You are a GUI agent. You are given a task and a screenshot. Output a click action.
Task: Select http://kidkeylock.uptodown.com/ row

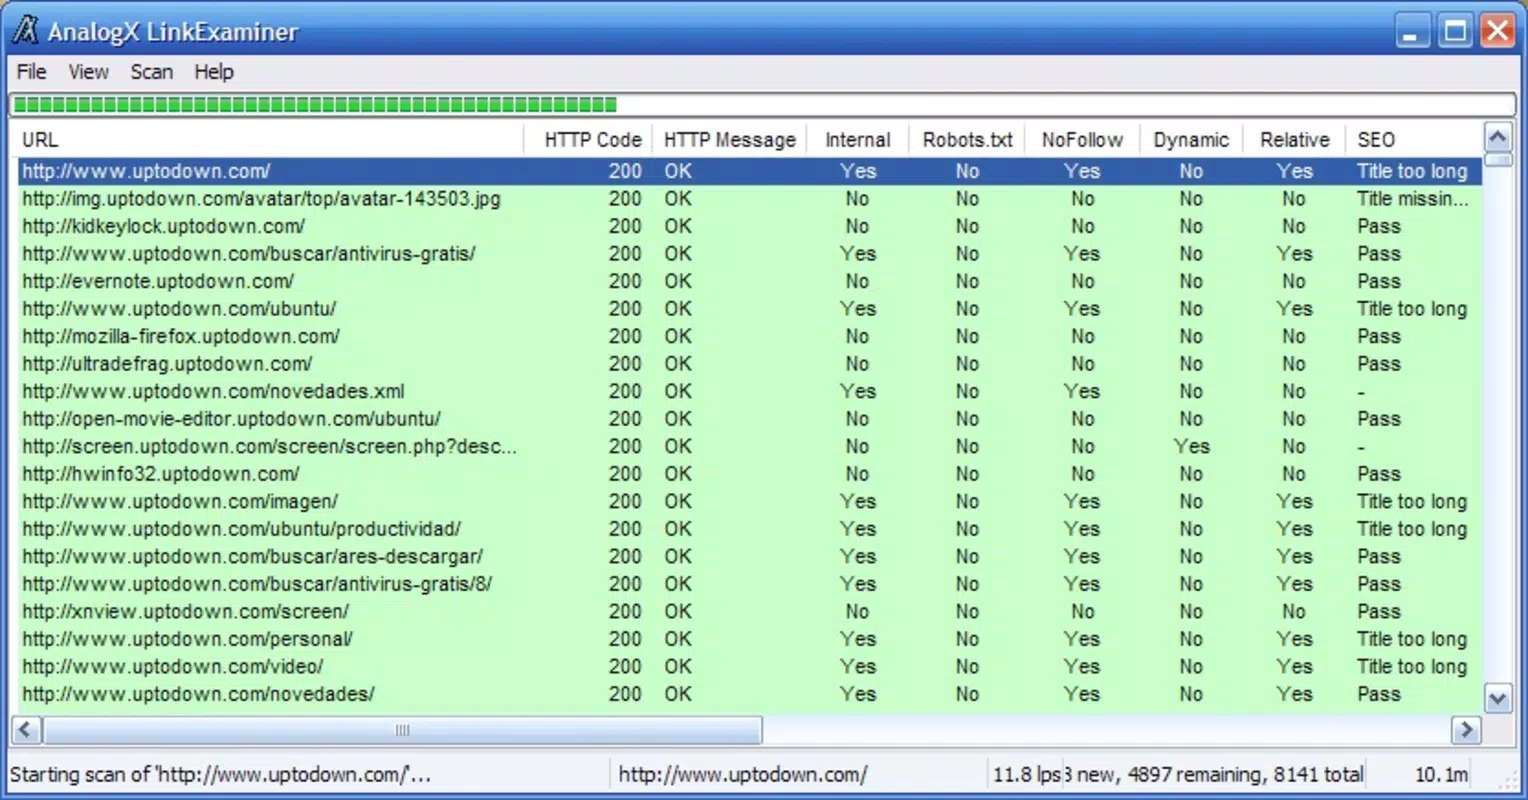point(749,226)
